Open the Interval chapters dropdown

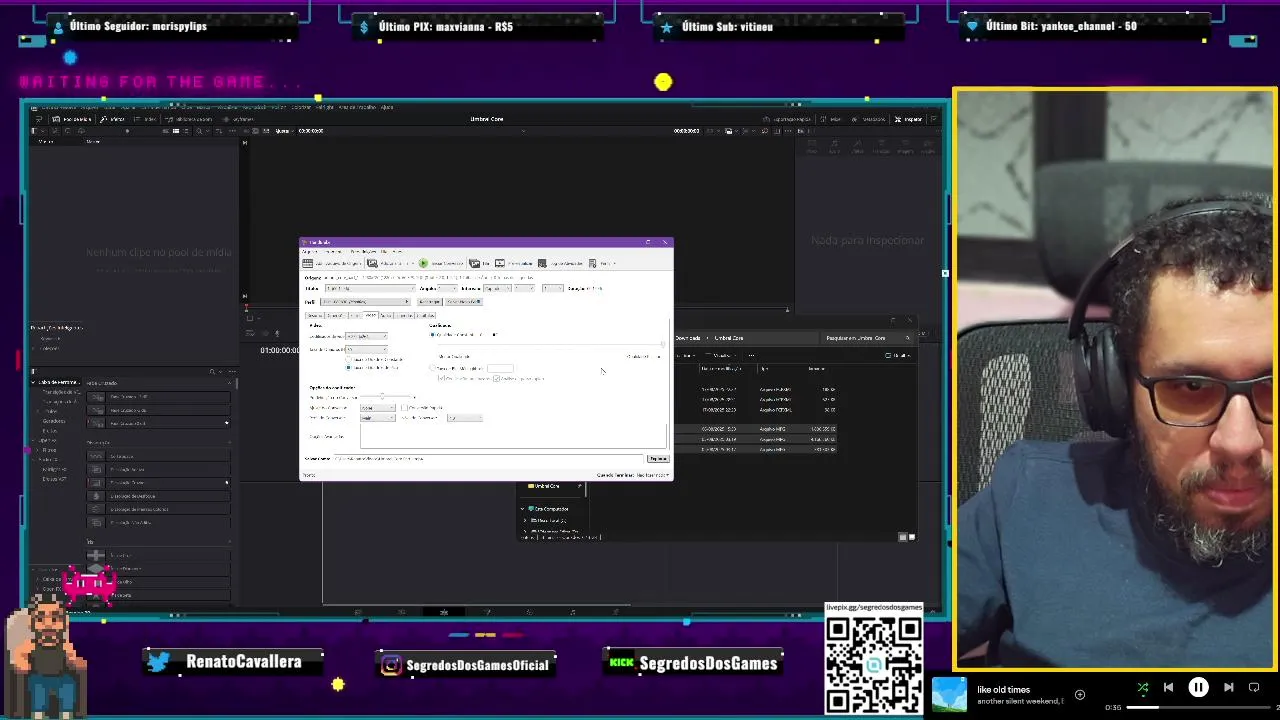(x=497, y=288)
